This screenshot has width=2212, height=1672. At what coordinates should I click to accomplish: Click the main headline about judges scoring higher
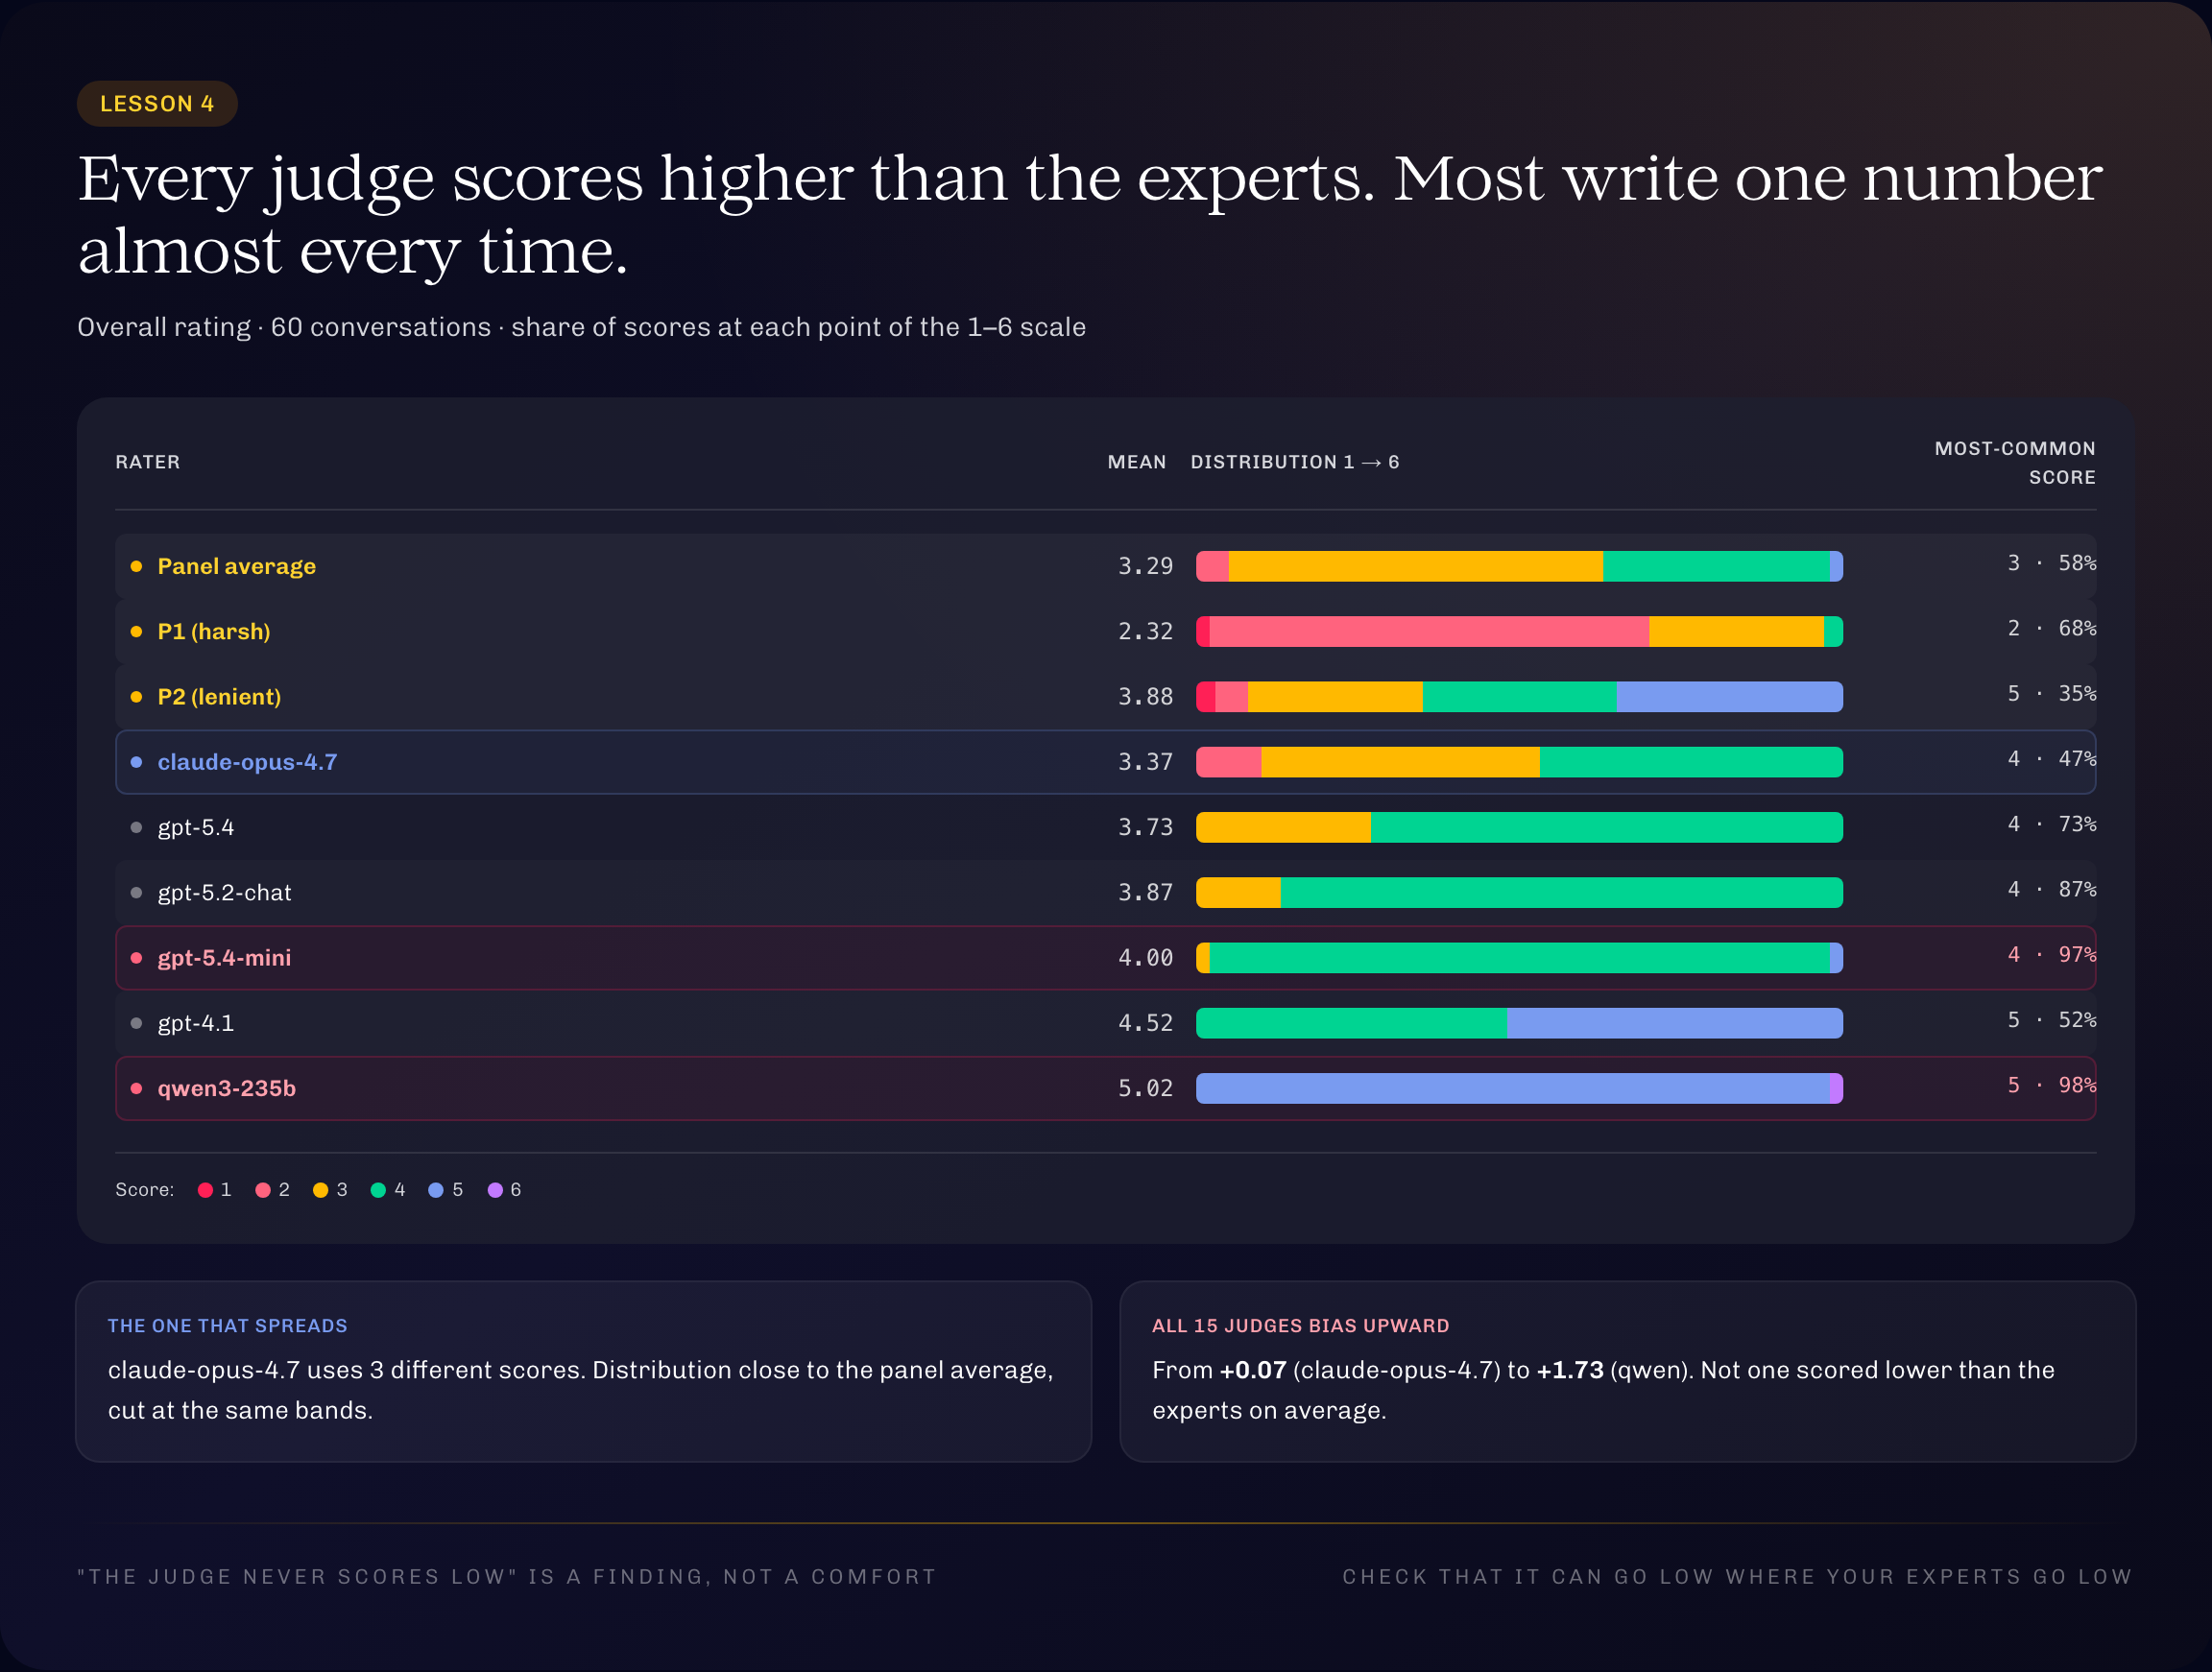point(1090,214)
